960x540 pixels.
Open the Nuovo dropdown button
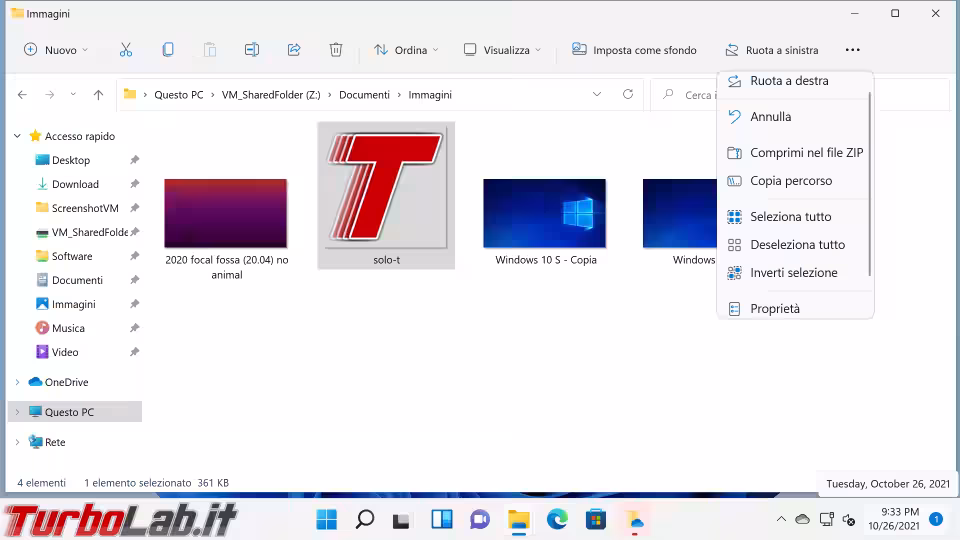click(x=56, y=50)
